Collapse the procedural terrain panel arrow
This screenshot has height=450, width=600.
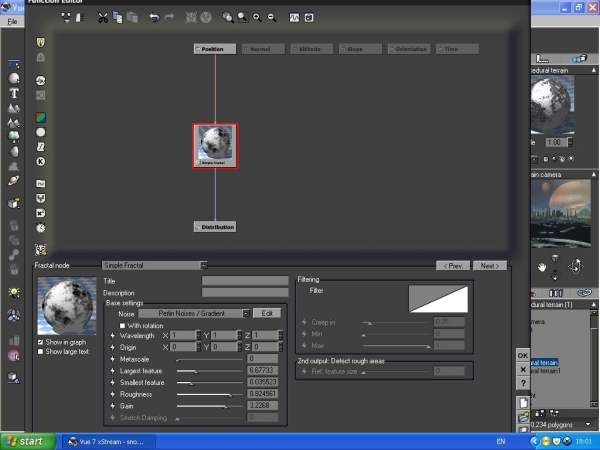(x=593, y=70)
